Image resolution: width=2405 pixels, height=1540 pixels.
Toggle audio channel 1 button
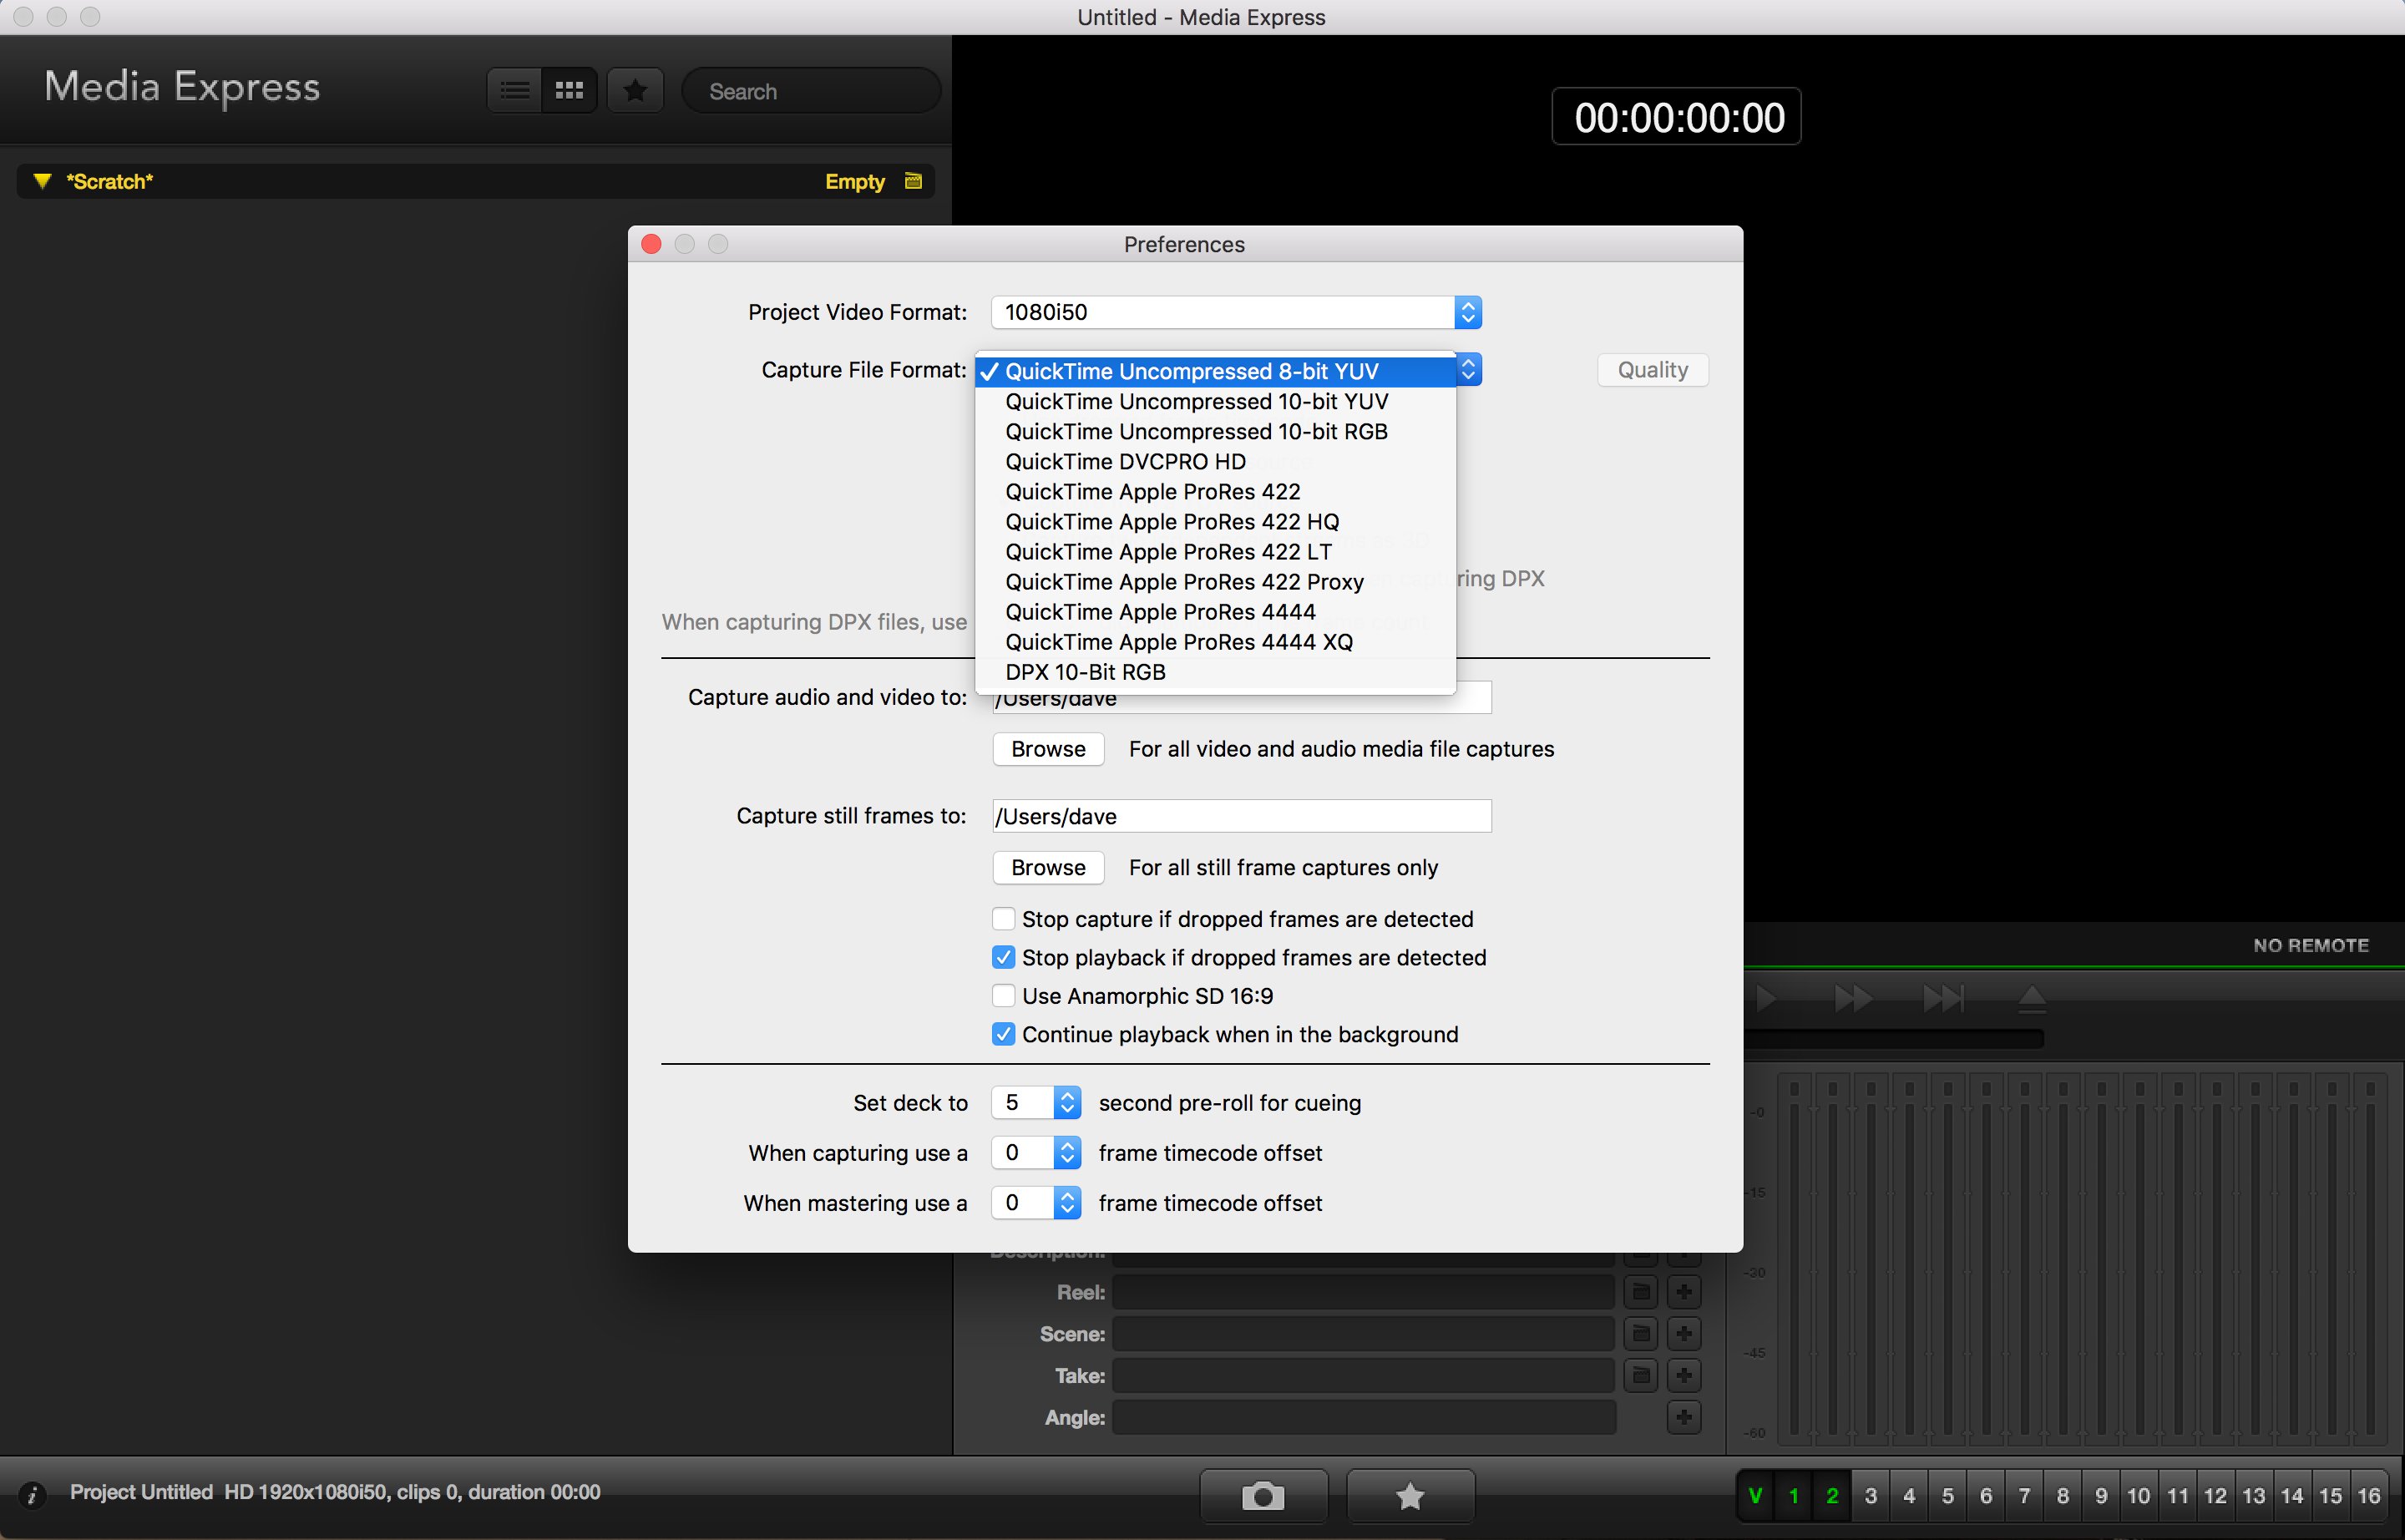(x=1794, y=1496)
